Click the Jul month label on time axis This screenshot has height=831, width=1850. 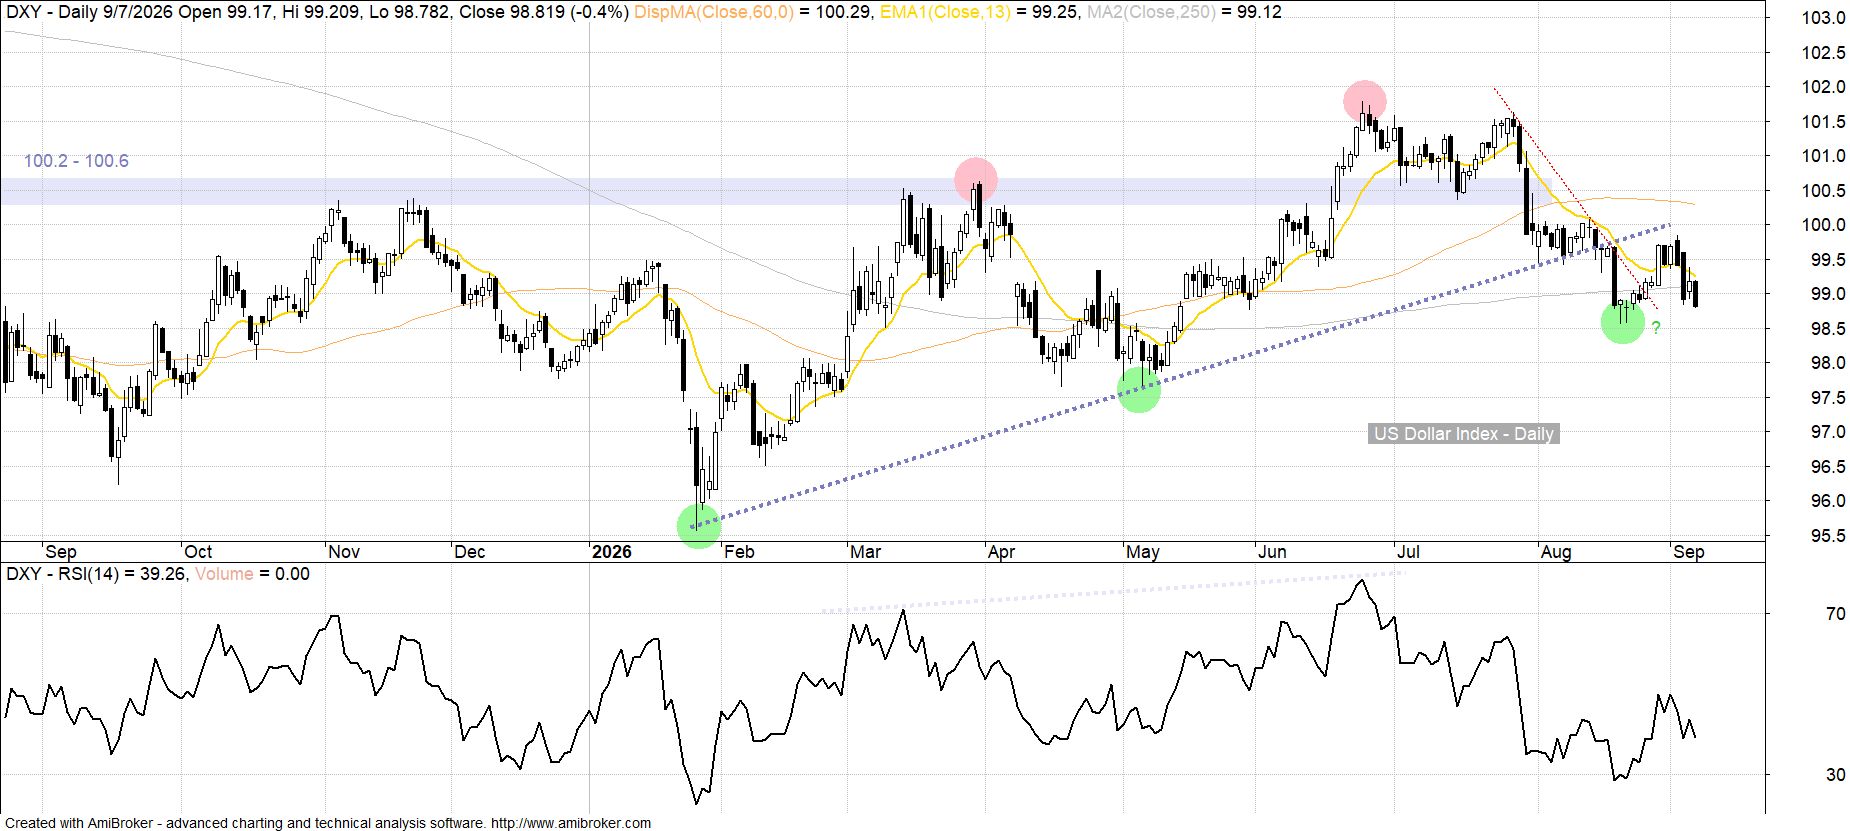tap(1408, 552)
